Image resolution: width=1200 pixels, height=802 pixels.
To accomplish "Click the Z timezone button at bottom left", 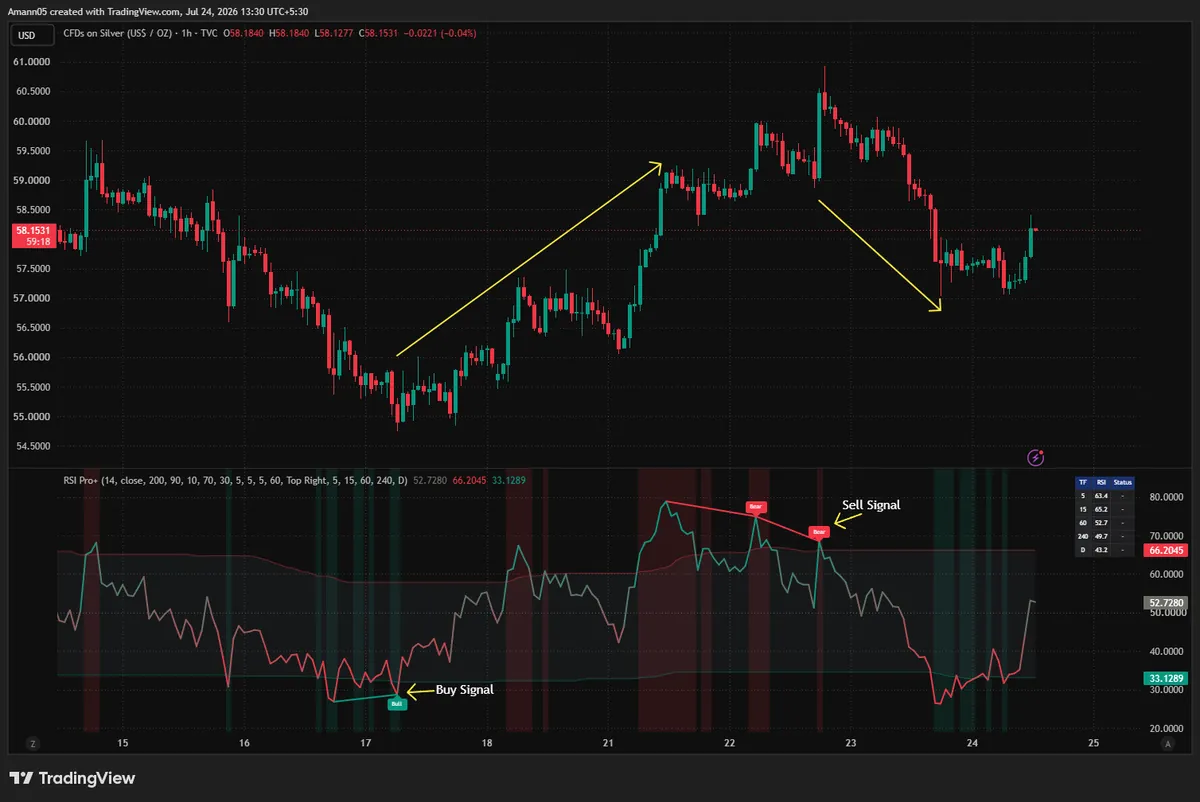I will tap(33, 743).
